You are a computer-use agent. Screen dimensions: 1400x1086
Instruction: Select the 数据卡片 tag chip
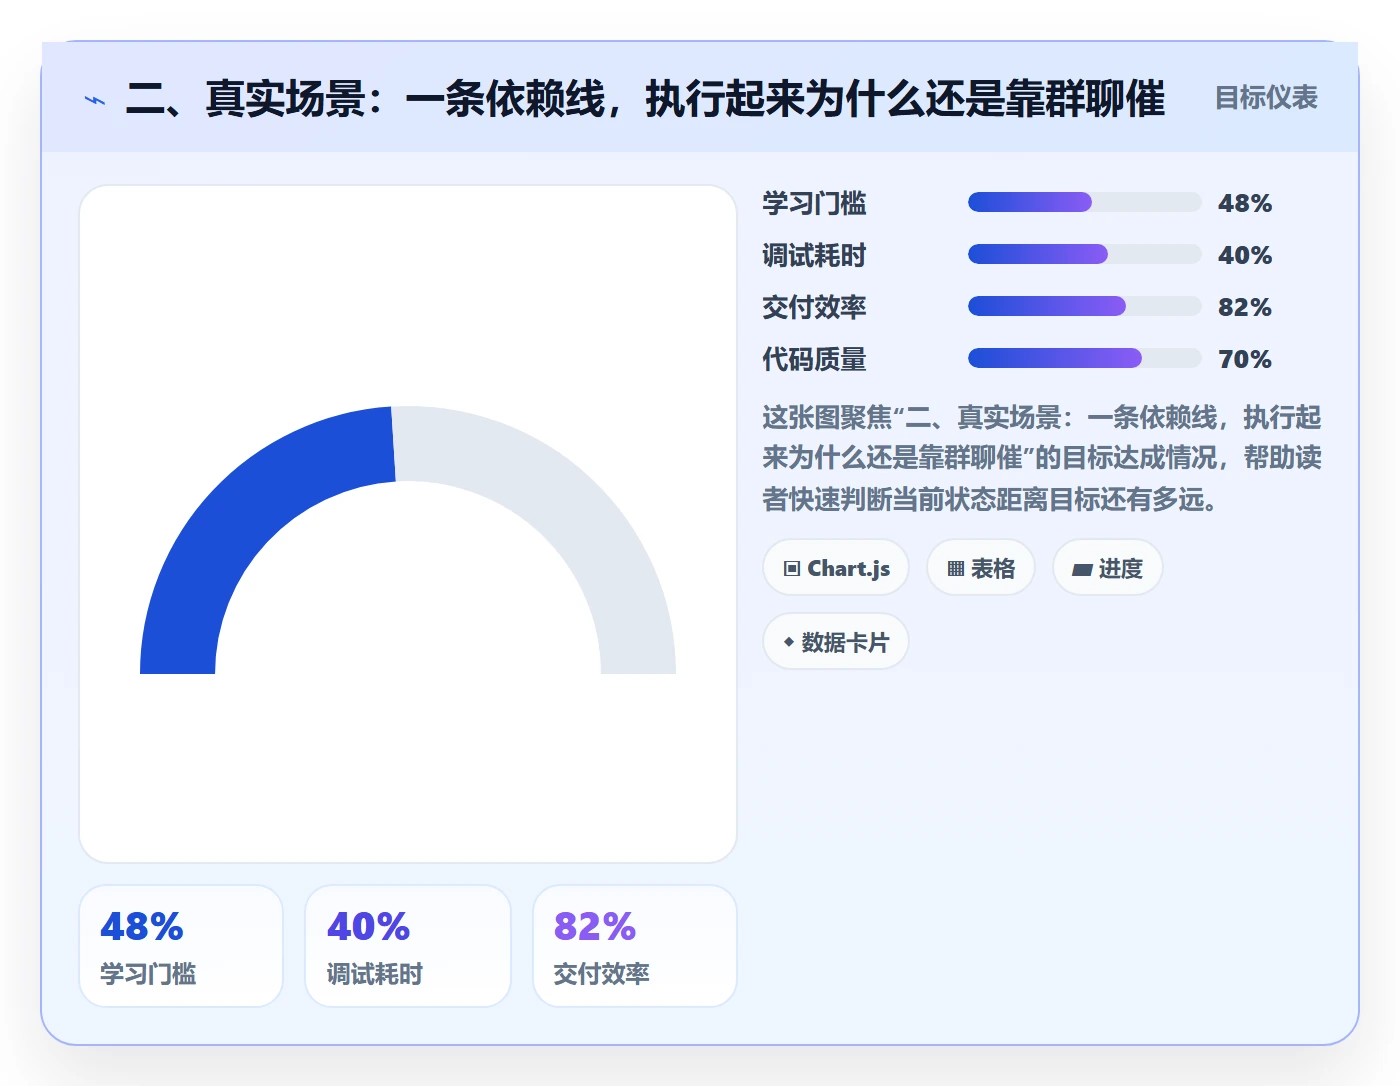pos(836,642)
